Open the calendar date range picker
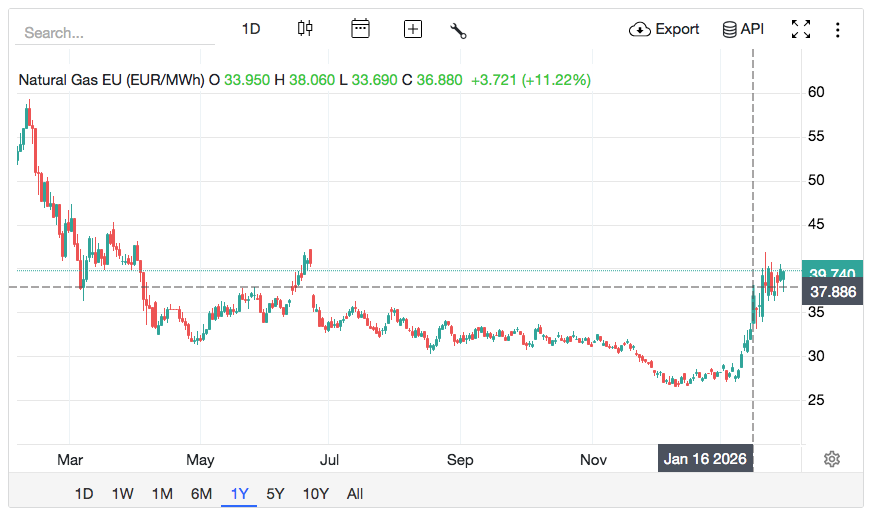Screen dimensions: 876x524 tap(360, 29)
